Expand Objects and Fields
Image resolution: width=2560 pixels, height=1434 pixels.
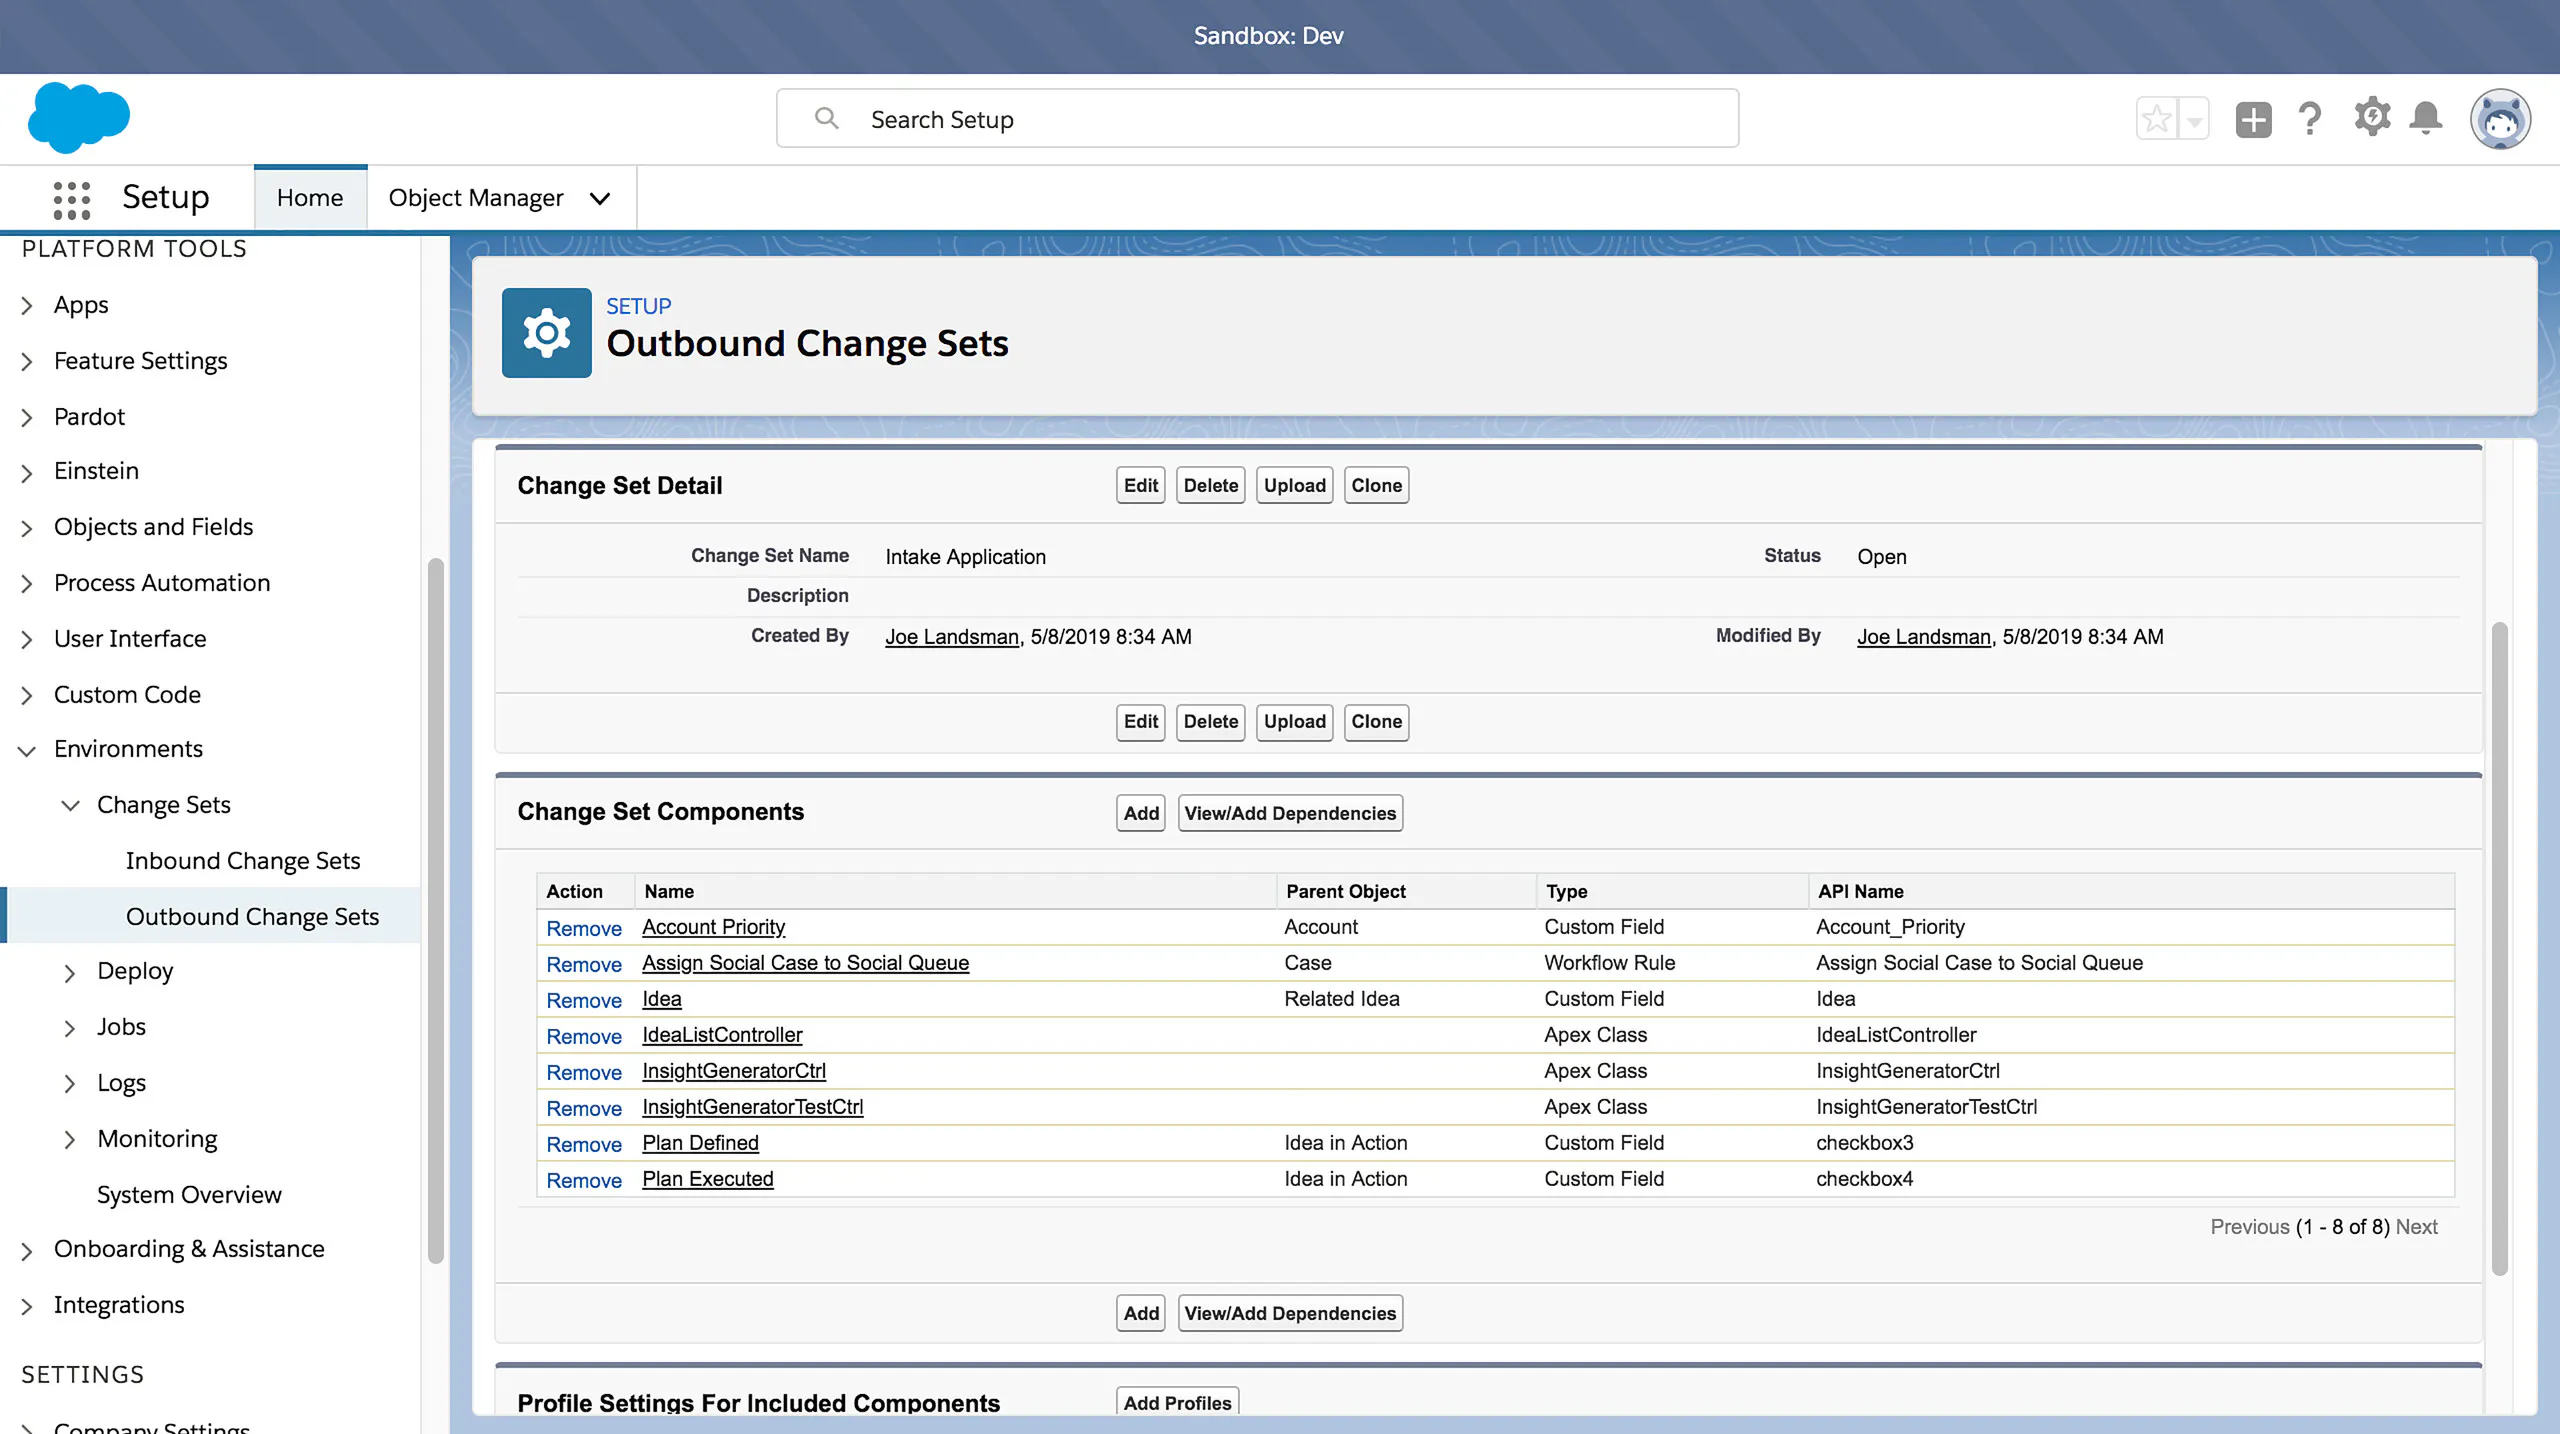click(x=27, y=528)
